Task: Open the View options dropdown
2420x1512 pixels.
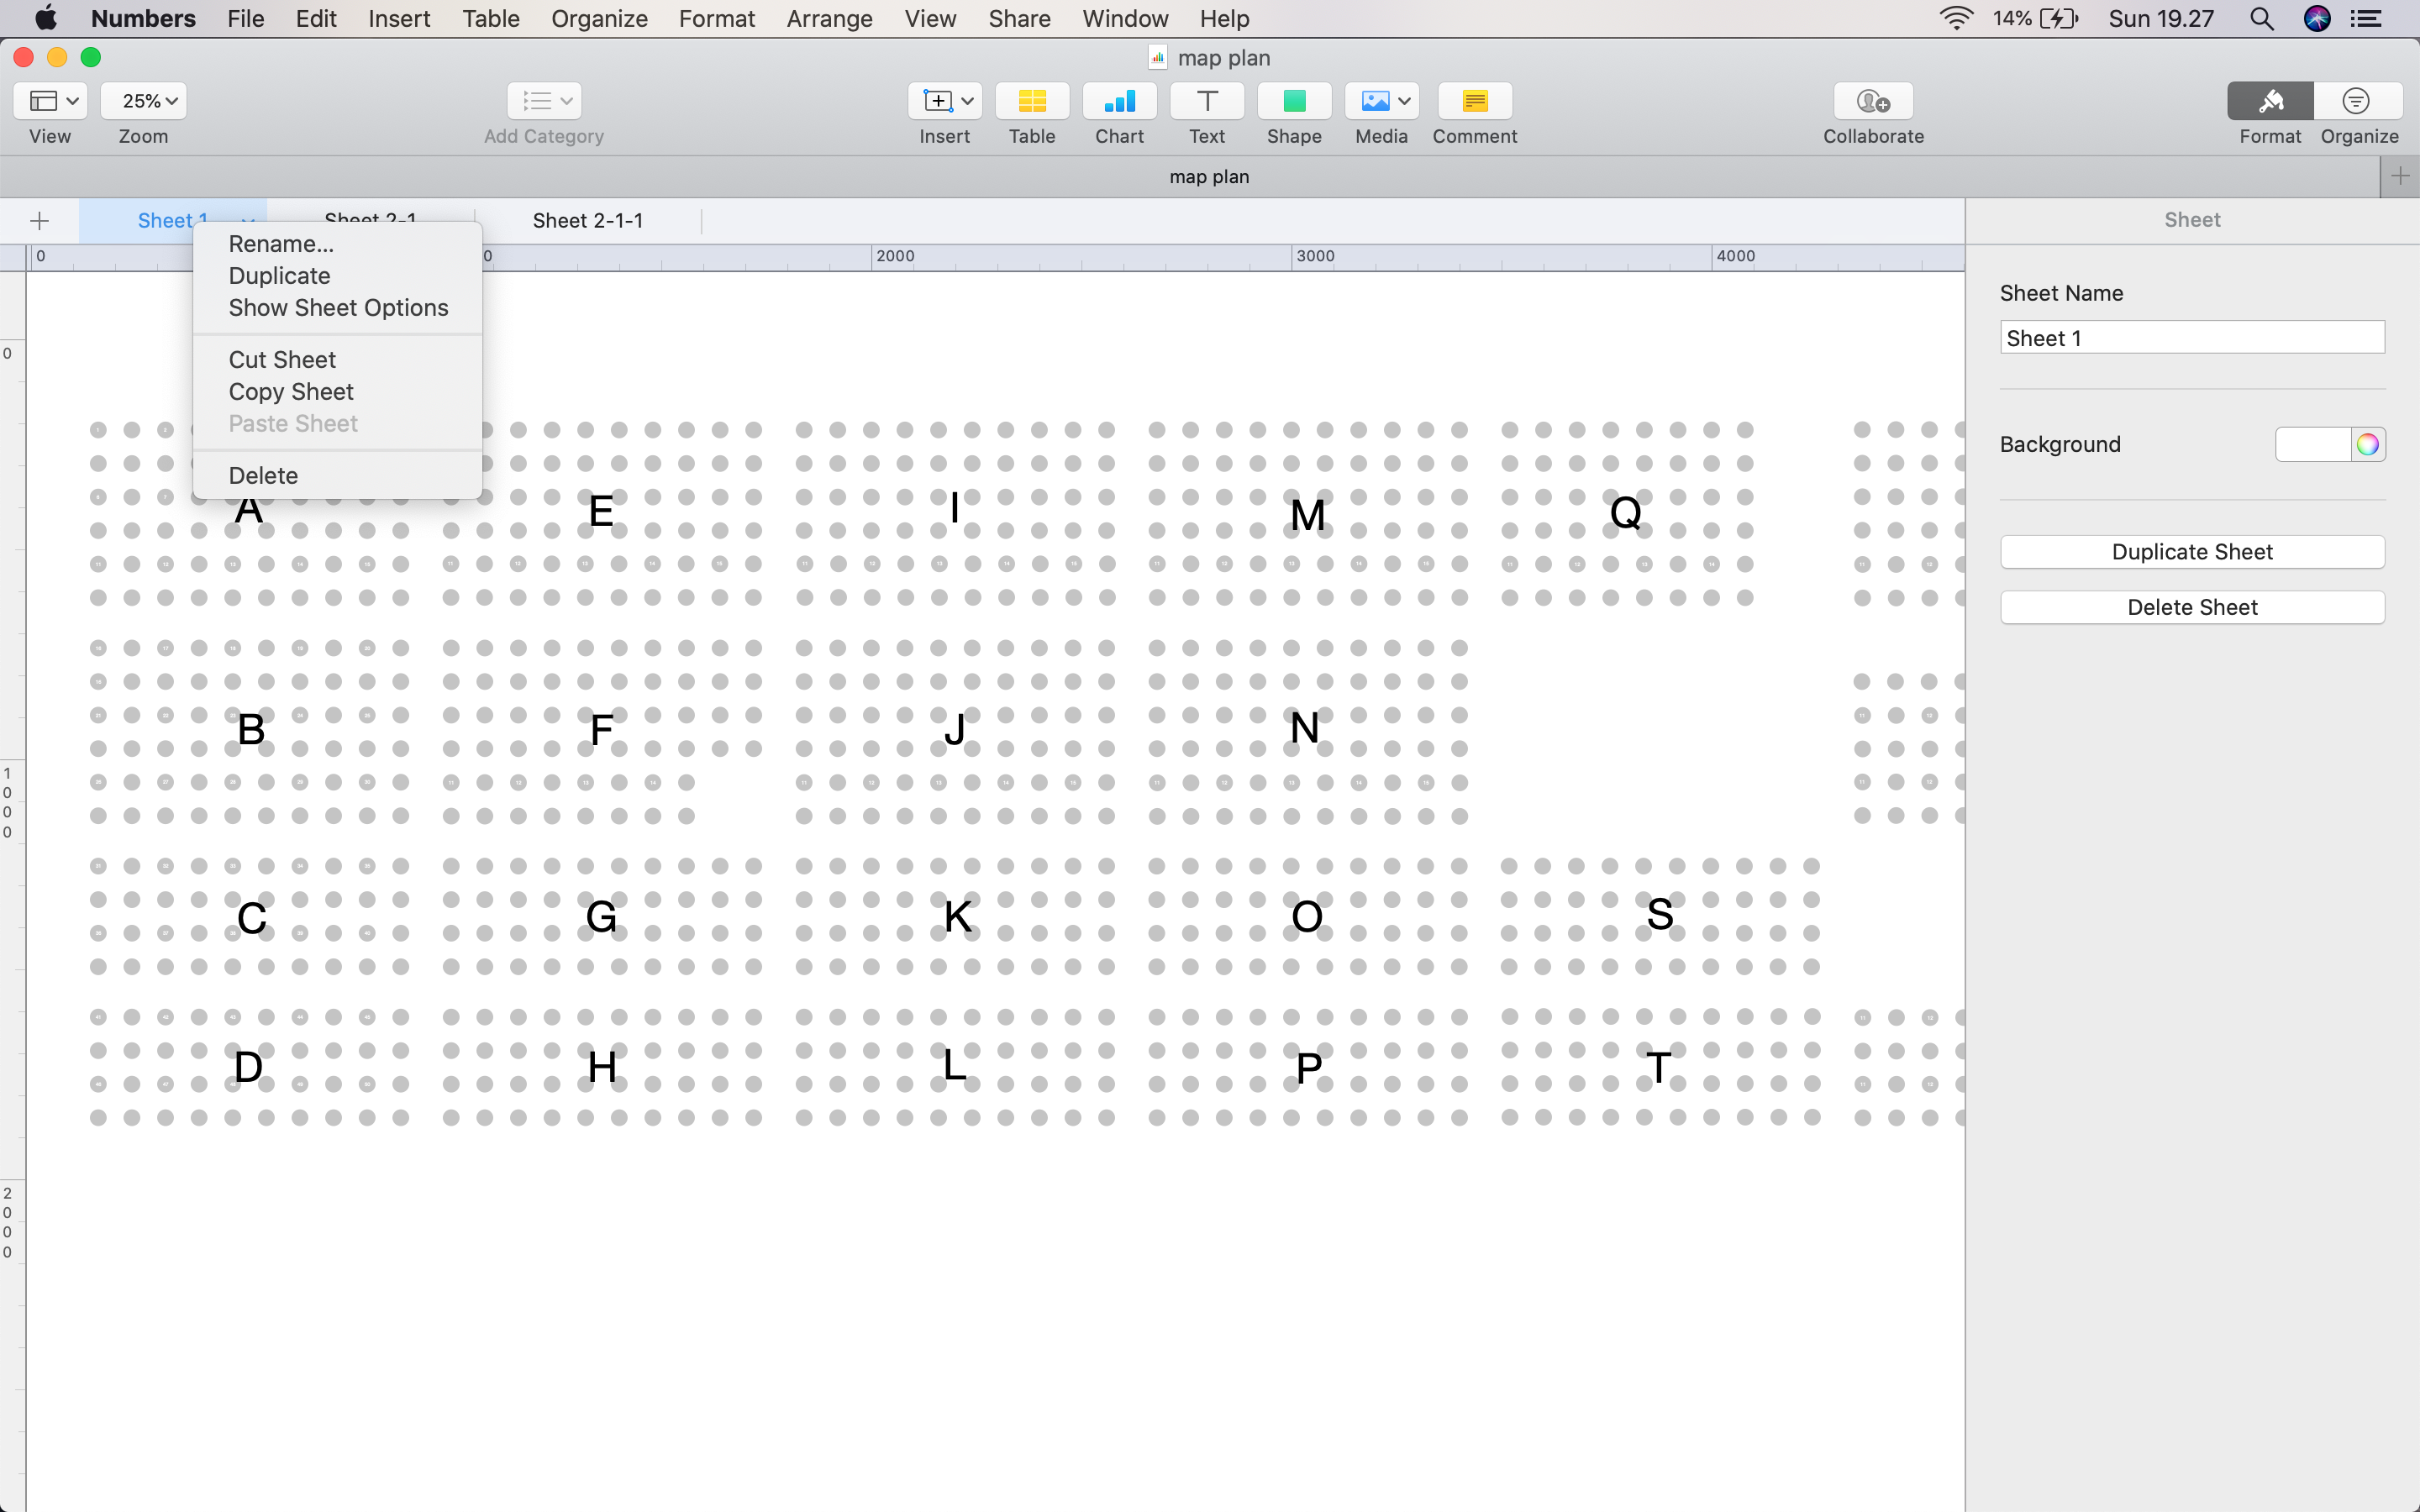Action: tap(51, 101)
